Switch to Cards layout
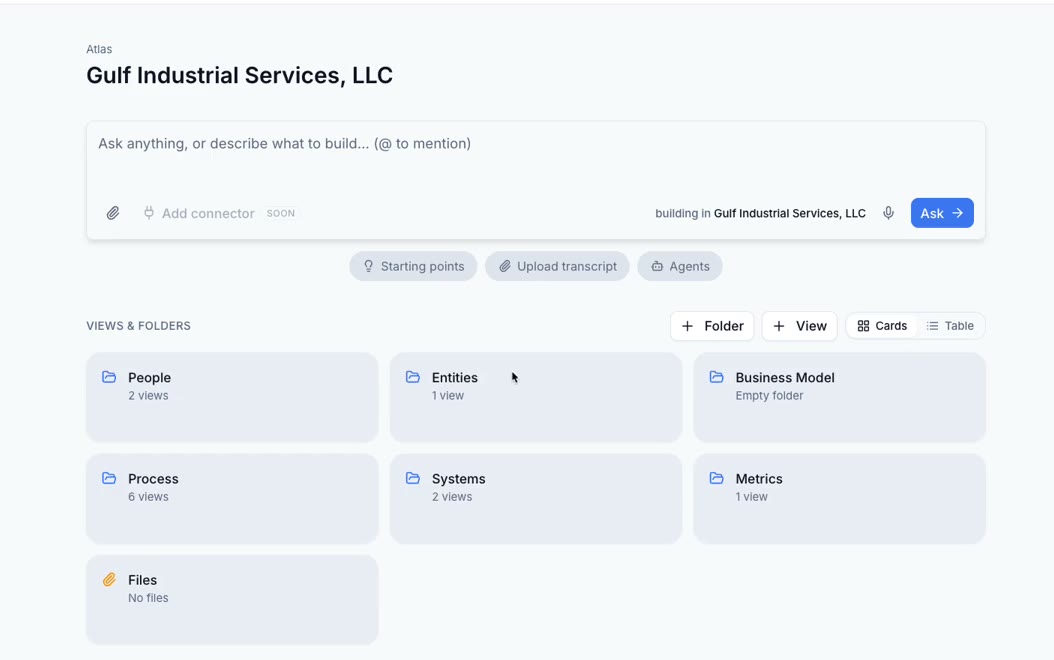 click(882, 326)
